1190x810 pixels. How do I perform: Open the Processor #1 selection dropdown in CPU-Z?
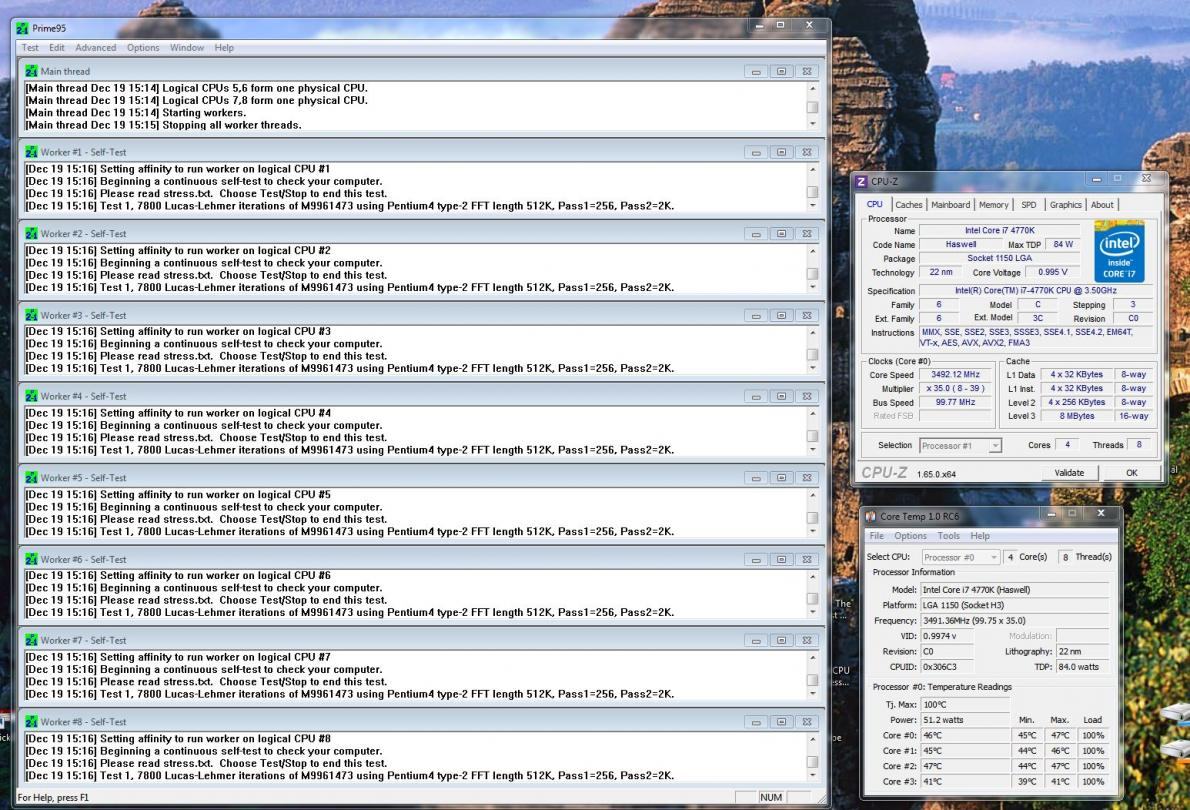tap(960, 446)
